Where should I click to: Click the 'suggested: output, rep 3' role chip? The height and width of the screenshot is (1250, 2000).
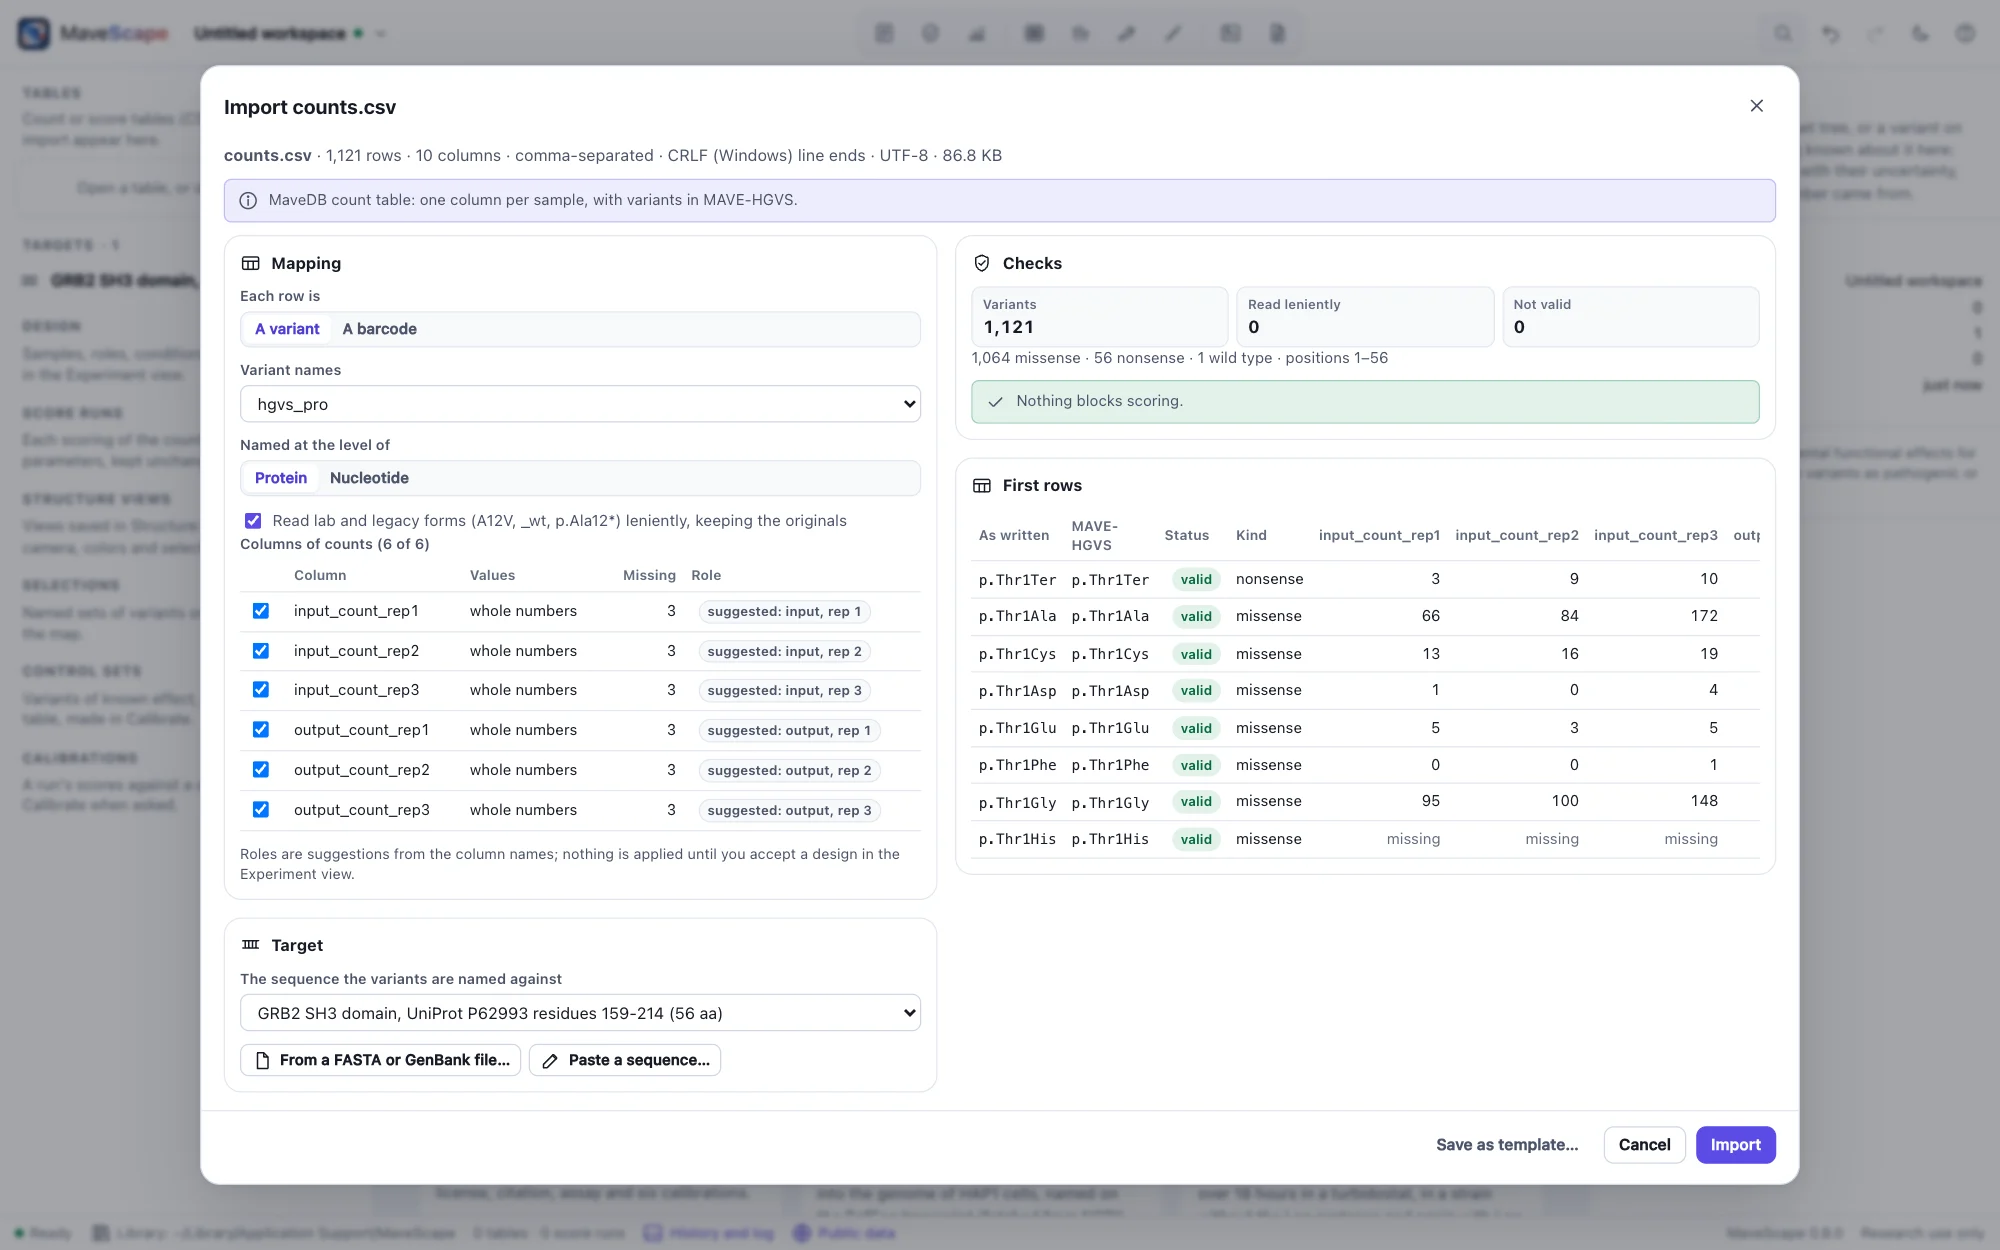(x=789, y=810)
